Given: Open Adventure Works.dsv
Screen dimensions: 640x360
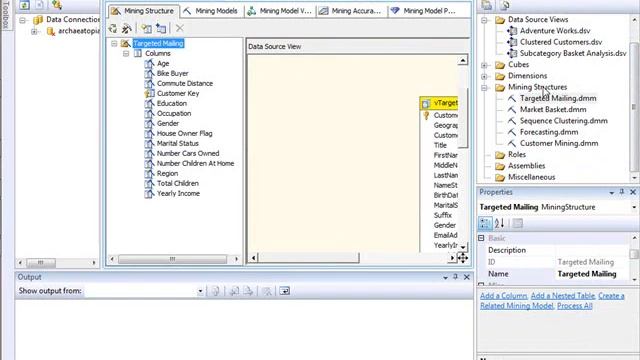Looking at the screenshot, I should coord(555,31).
